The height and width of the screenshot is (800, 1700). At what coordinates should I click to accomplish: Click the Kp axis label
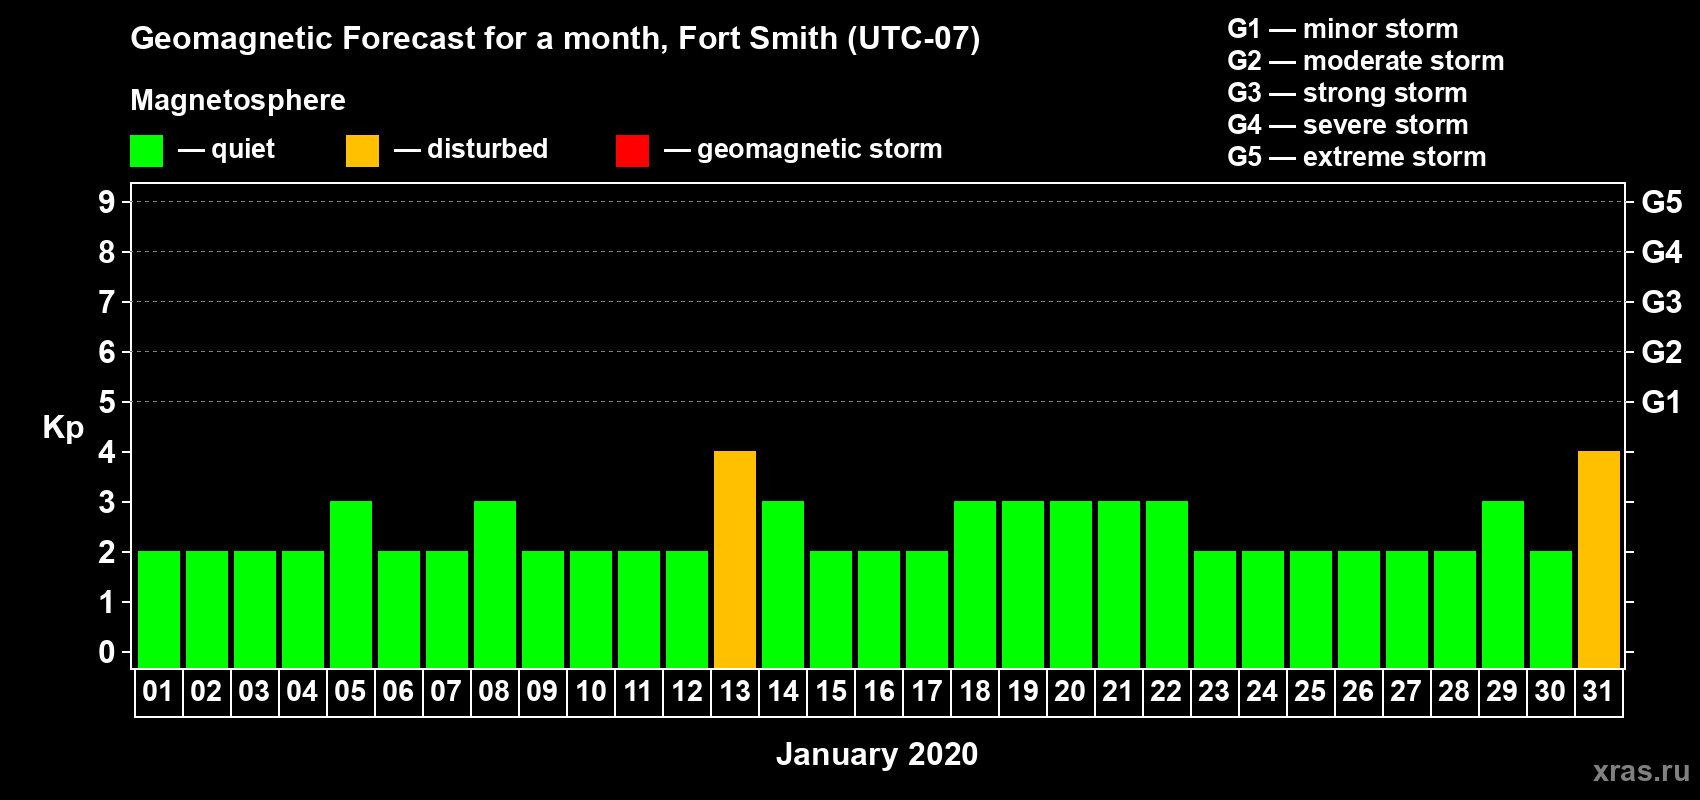click(x=63, y=427)
